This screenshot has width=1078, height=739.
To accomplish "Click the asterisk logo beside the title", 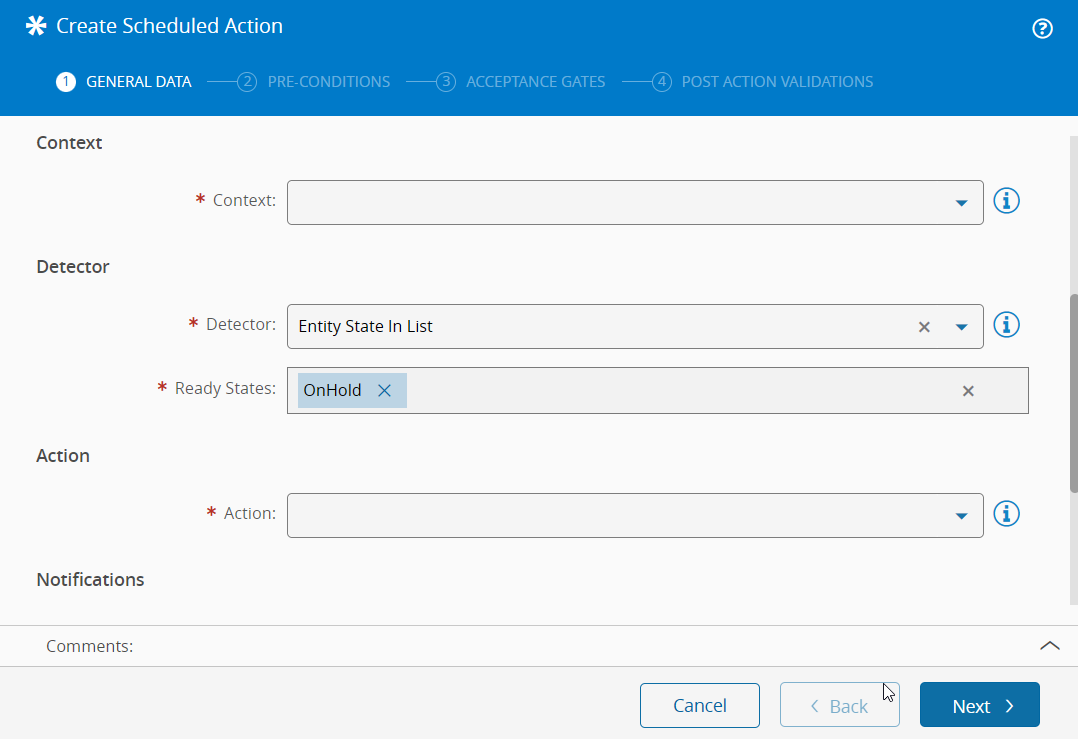I will click(36, 27).
